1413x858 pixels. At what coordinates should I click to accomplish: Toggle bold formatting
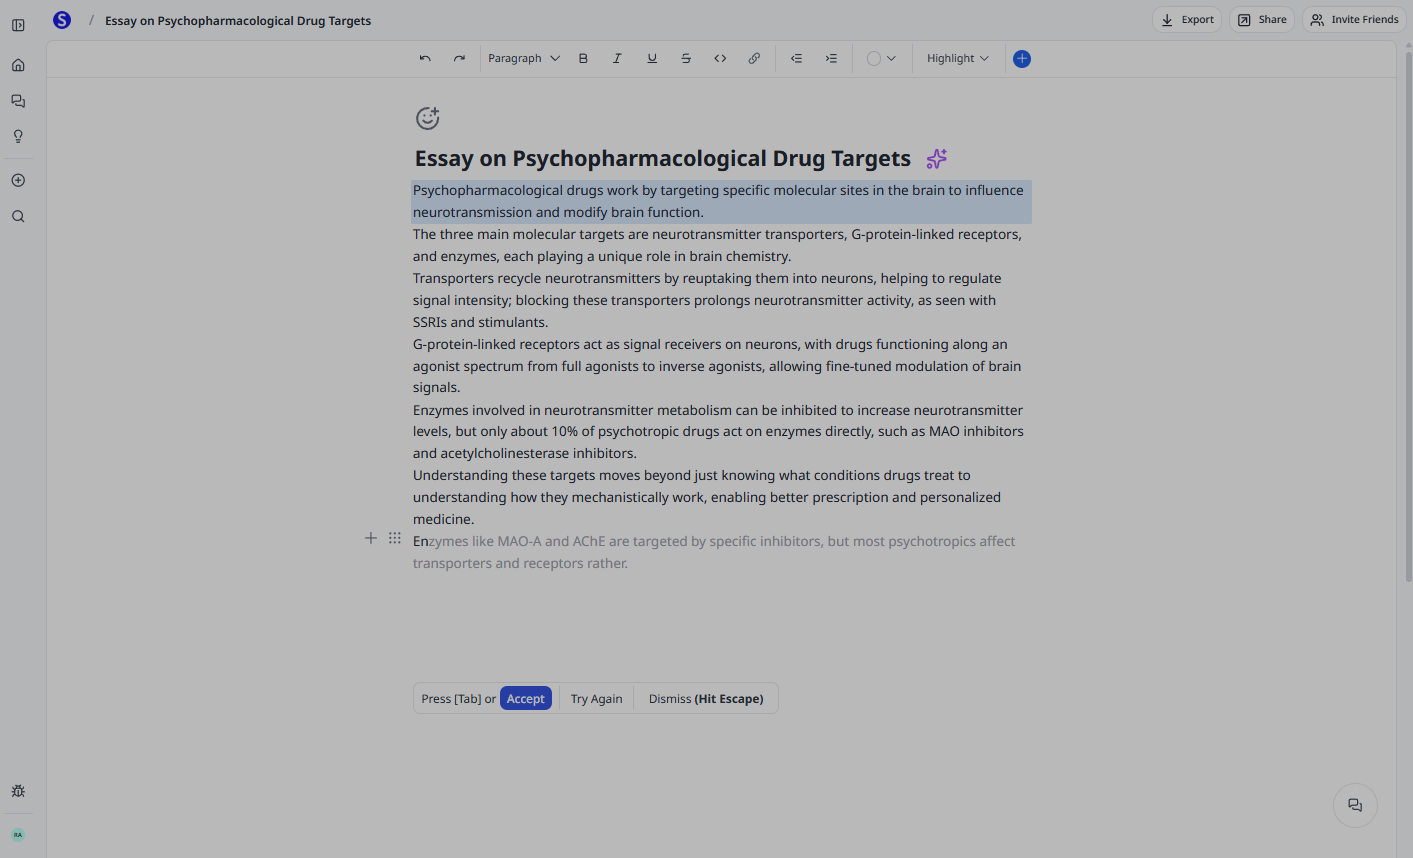click(583, 58)
